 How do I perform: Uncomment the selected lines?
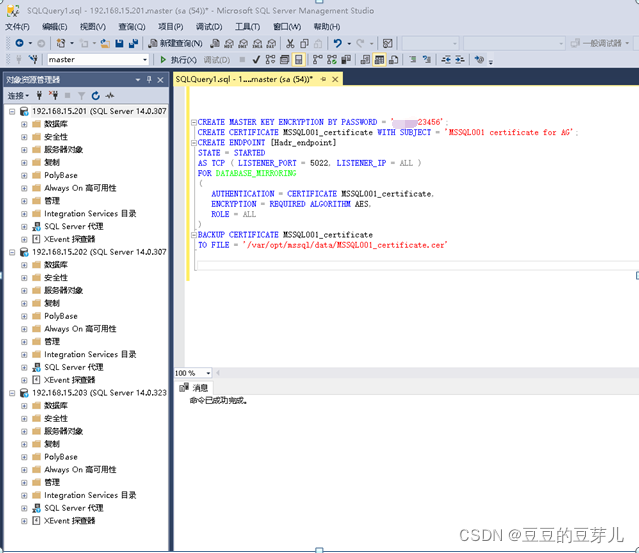point(427,59)
